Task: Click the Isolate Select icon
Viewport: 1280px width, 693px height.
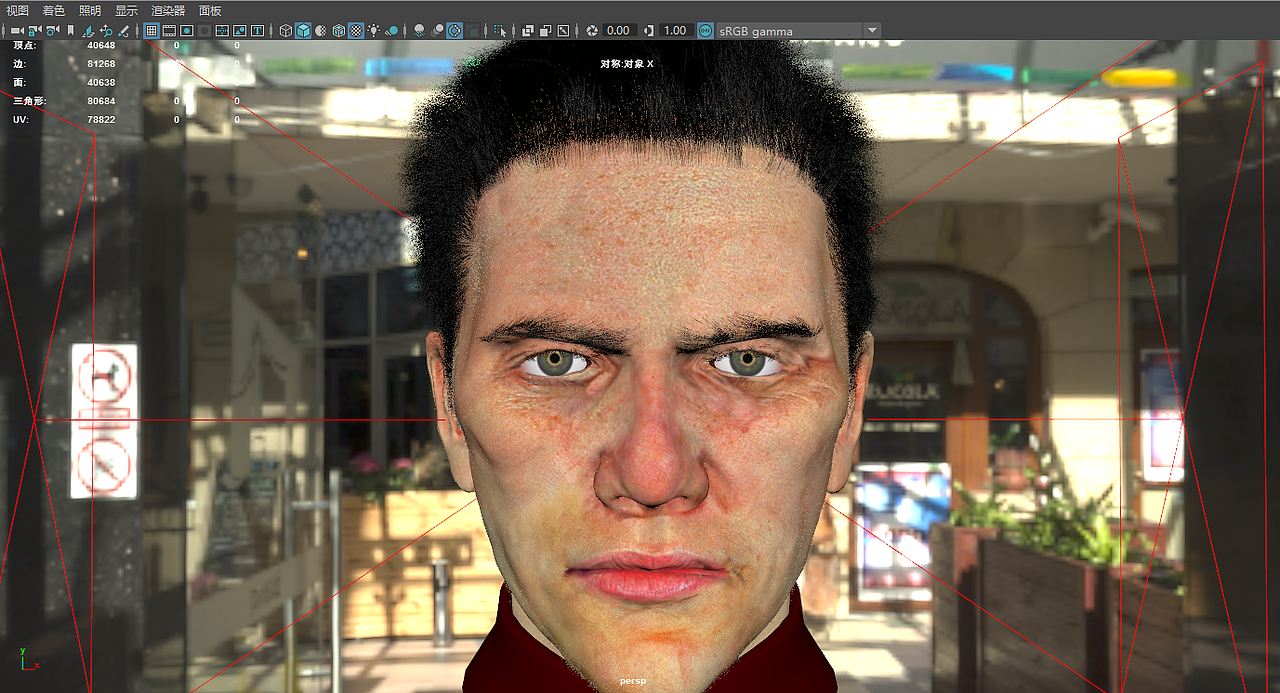Action: (500, 30)
